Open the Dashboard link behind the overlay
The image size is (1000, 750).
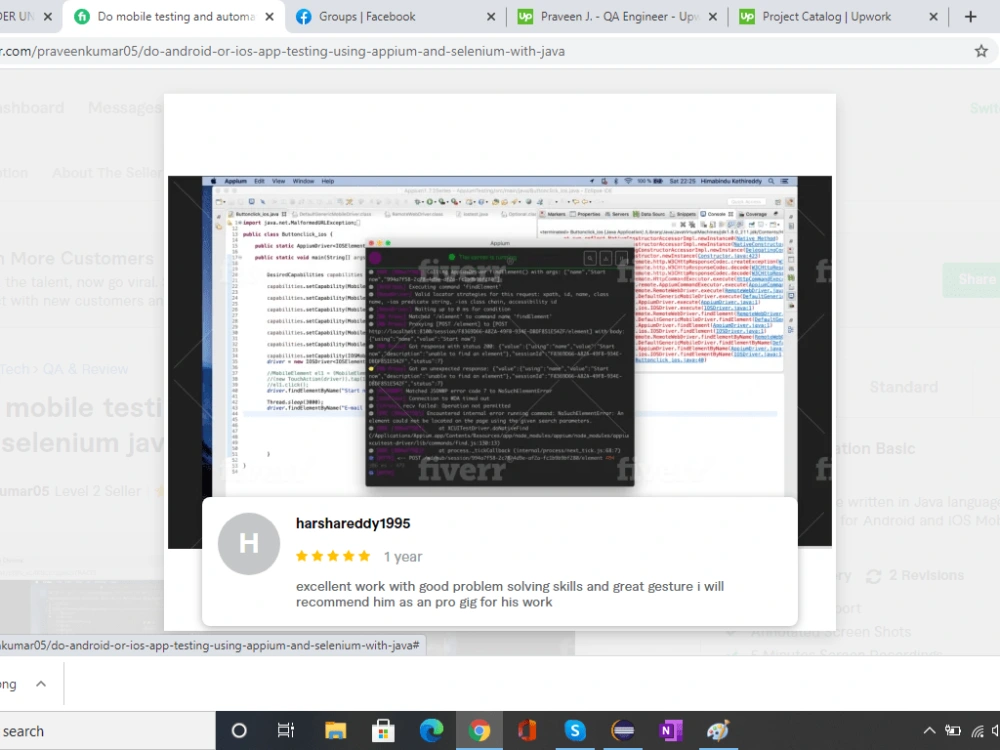[32, 108]
